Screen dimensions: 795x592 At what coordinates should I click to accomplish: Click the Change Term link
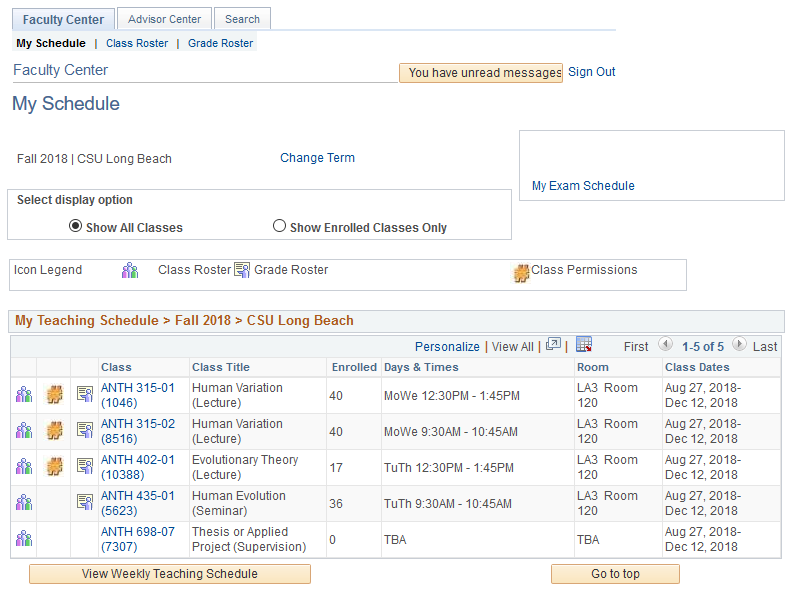pos(317,158)
